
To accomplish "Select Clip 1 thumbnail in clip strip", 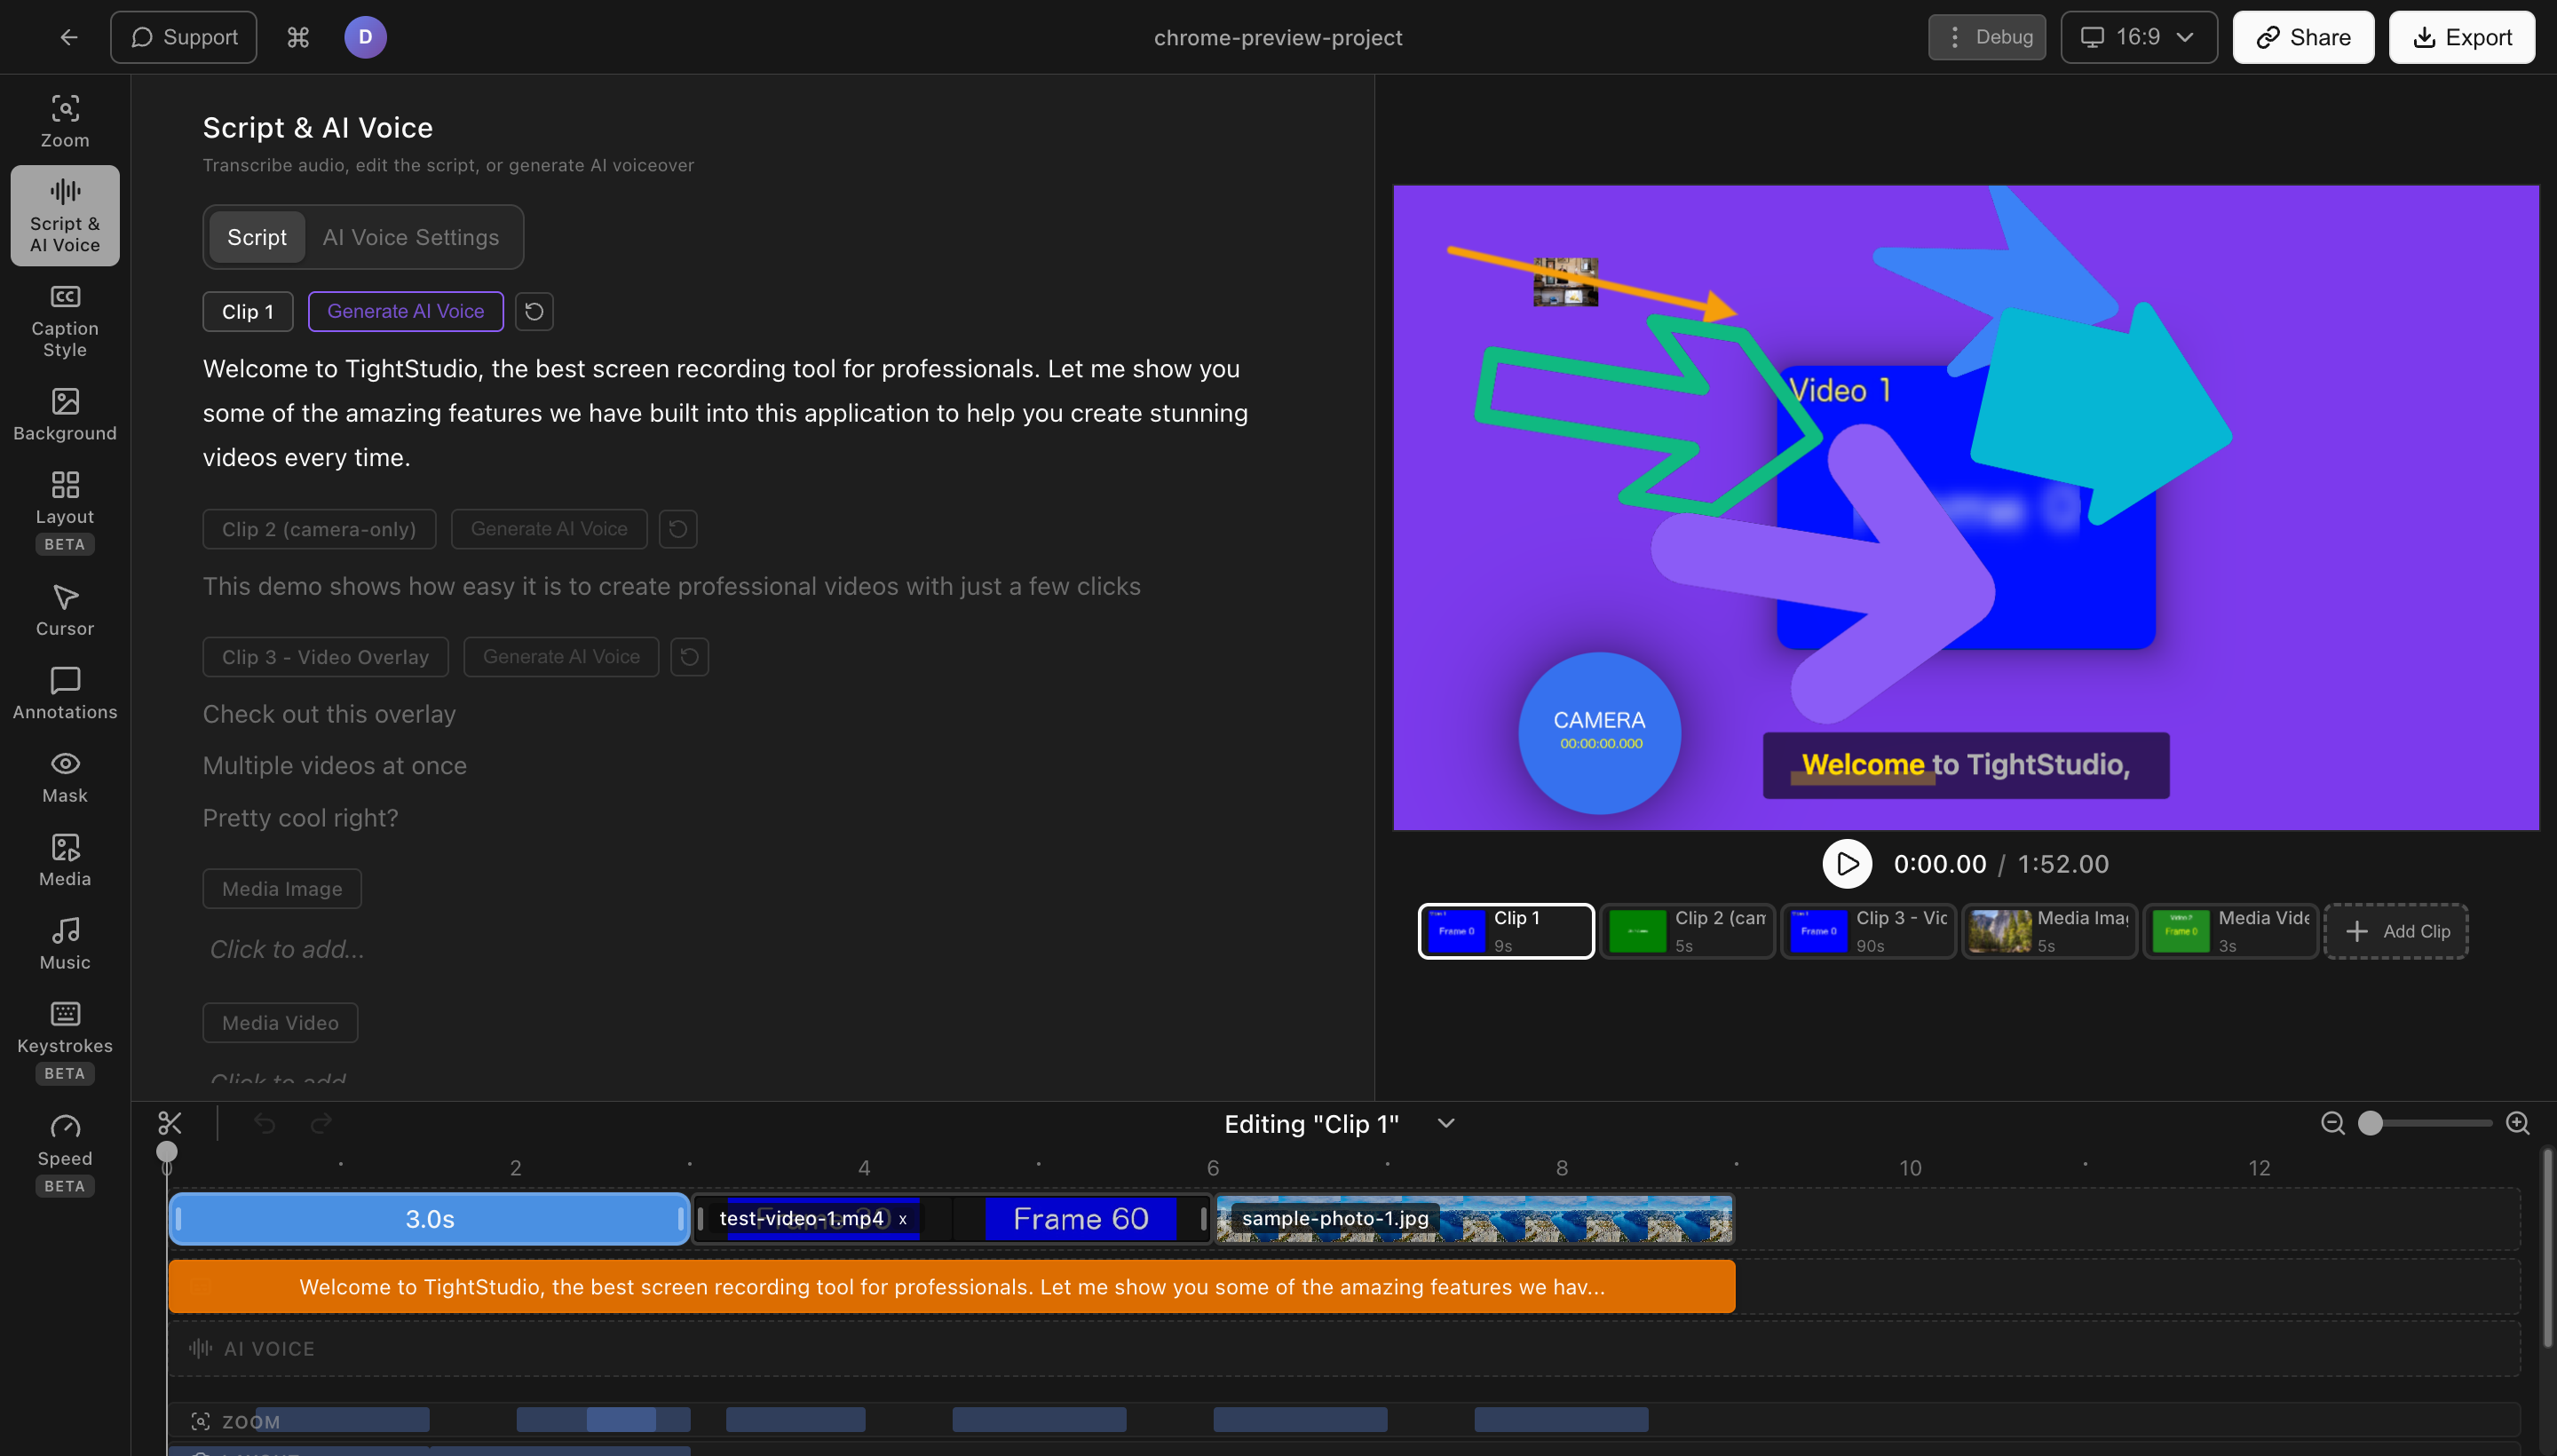I will (x=1506, y=931).
